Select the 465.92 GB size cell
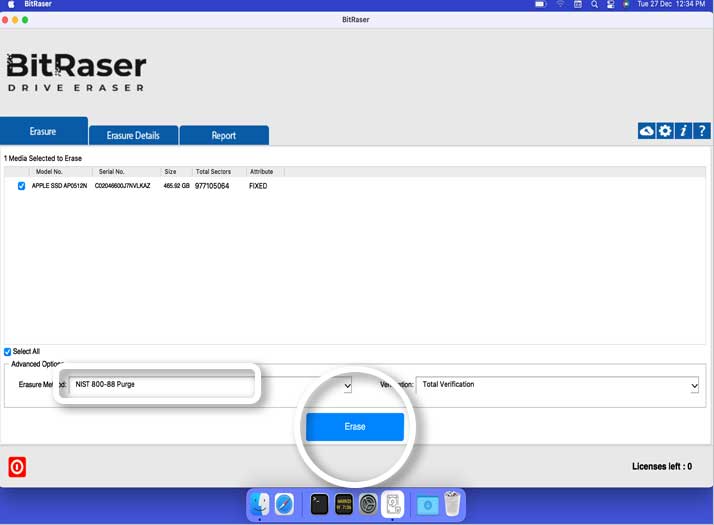The height and width of the screenshot is (525, 714). (x=176, y=186)
